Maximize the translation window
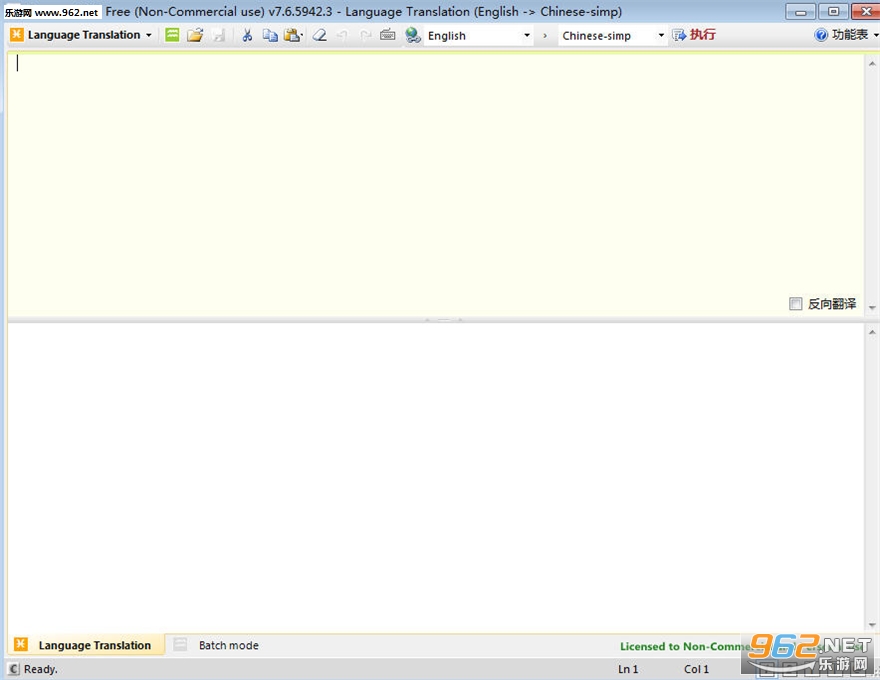Image resolution: width=880 pixels, height=680 pixels. click(x=833, y=11)
